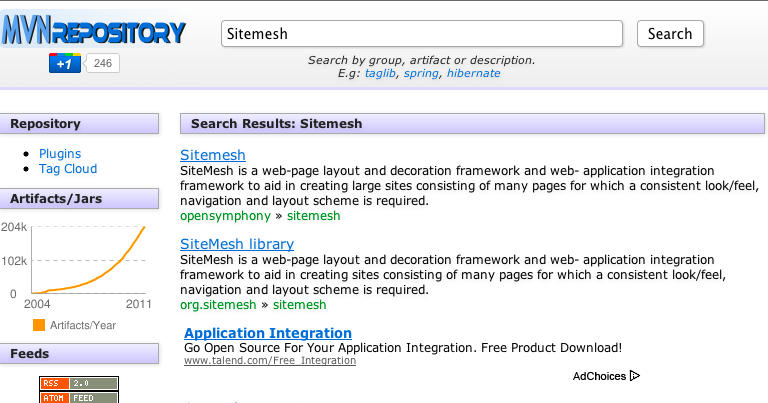Open the Tag Cloud link
The height and width of the screenshot is (403, 768).
(68, 169)
